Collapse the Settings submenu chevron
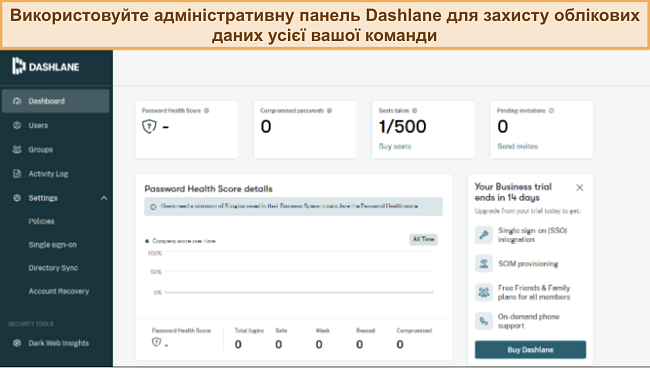650x368 pixels. [104, 198]
